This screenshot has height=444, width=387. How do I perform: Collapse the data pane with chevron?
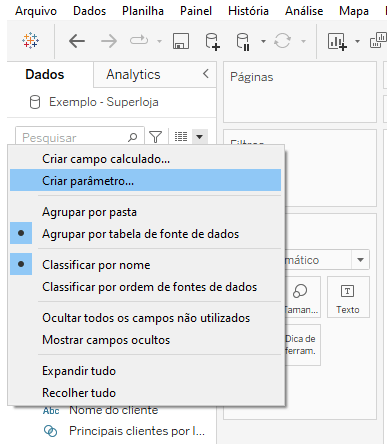(x=206, y=74)
